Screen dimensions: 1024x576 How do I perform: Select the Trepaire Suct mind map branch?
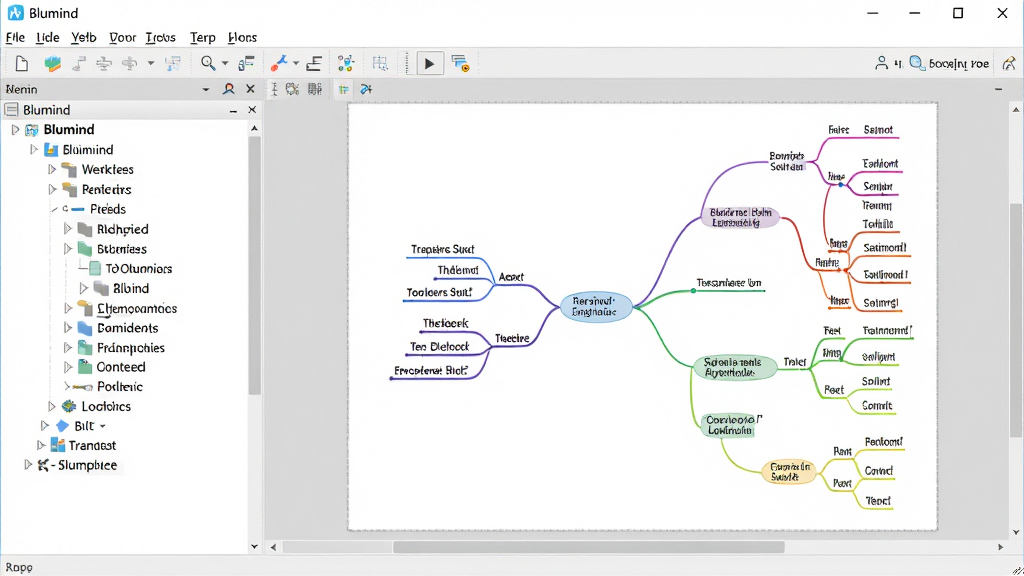click(x=442, y=249)
